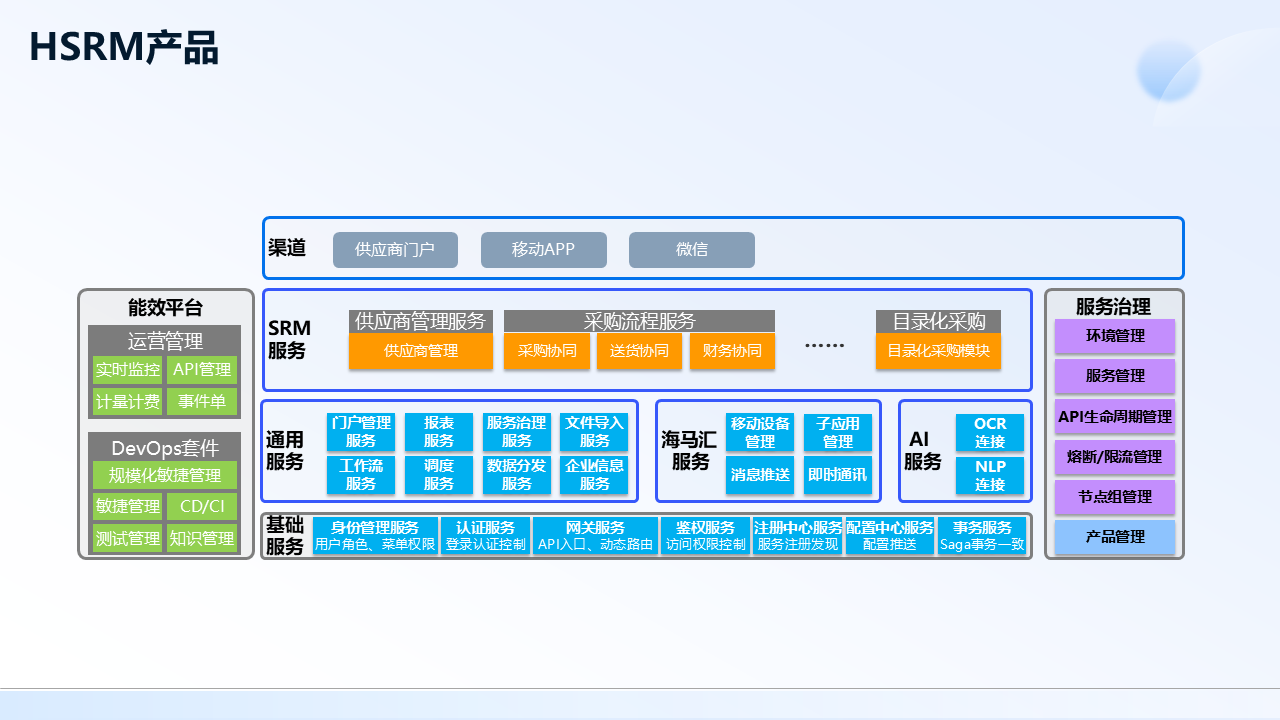Select the 环境管理 purple block
The height and width of the screenshot is (720, 1280).
pyautogui.click(x=1115, y=336)
